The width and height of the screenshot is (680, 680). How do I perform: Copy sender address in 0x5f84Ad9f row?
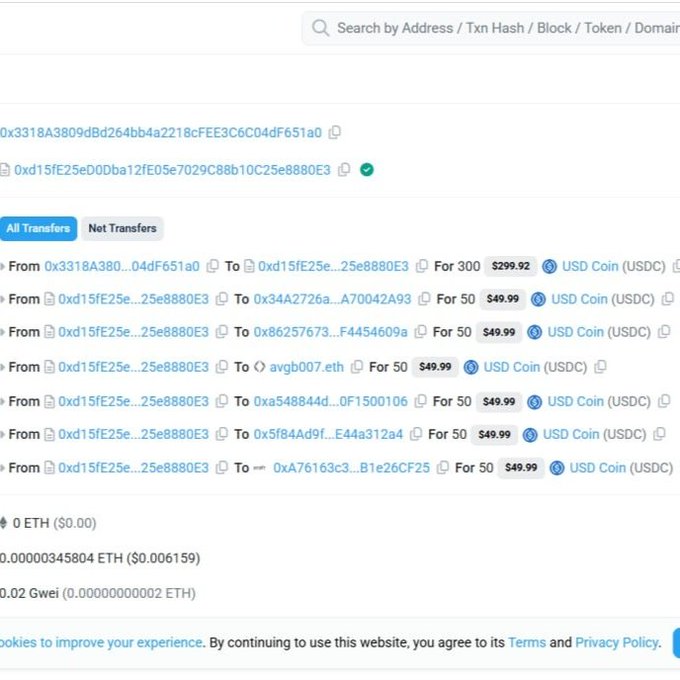pos(222,434)
